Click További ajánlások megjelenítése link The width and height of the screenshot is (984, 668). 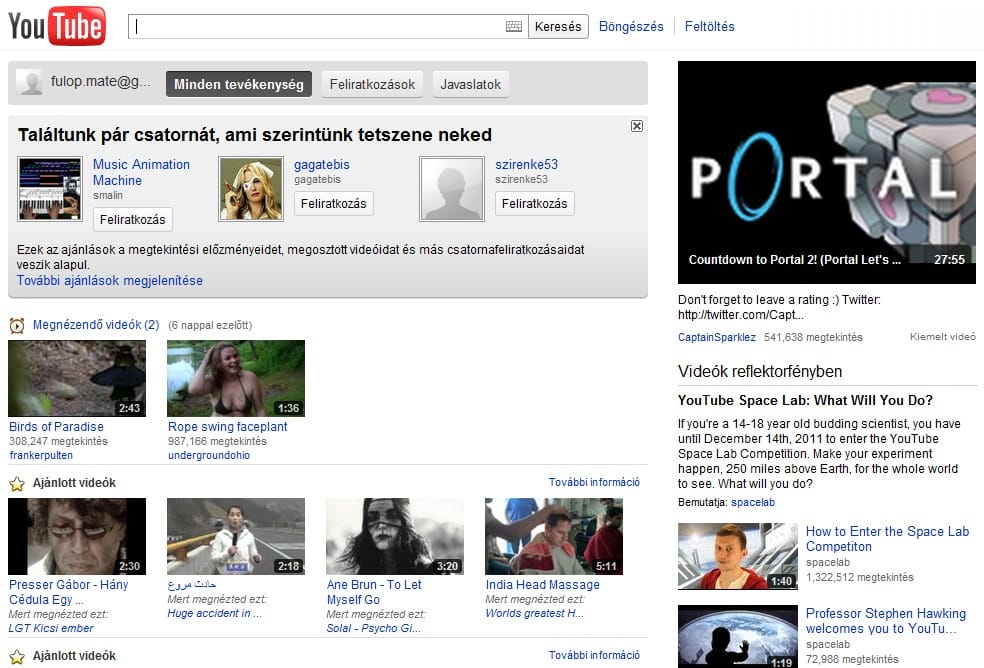tap(110, 281)
